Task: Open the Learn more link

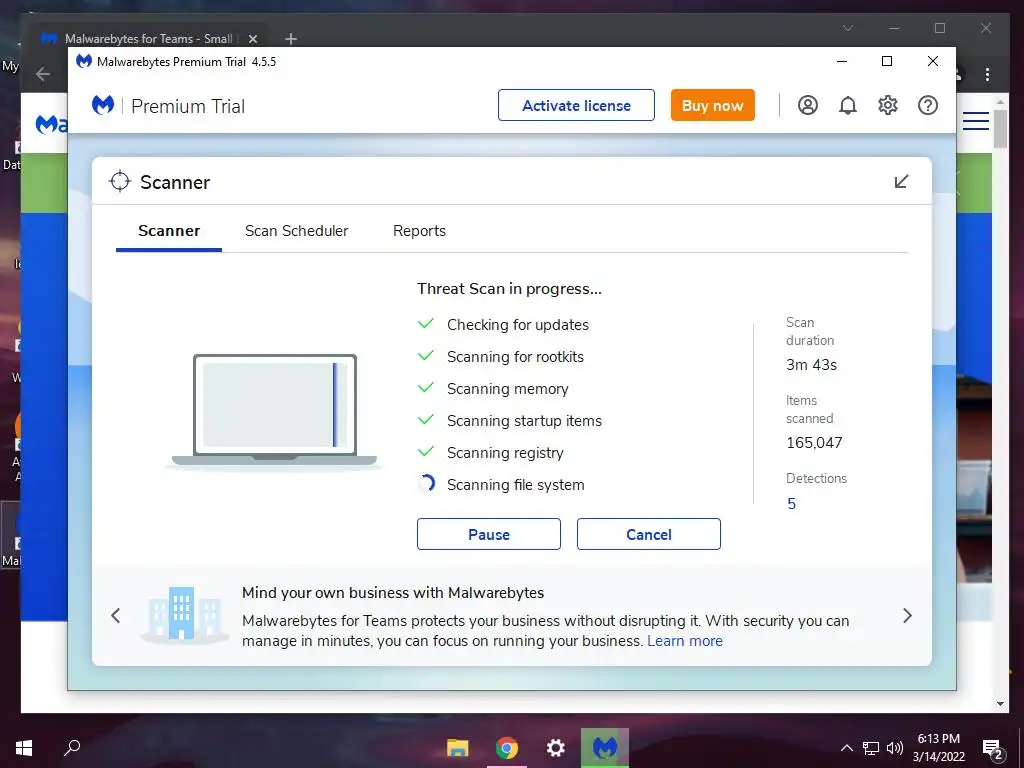Action: (685, 641)
